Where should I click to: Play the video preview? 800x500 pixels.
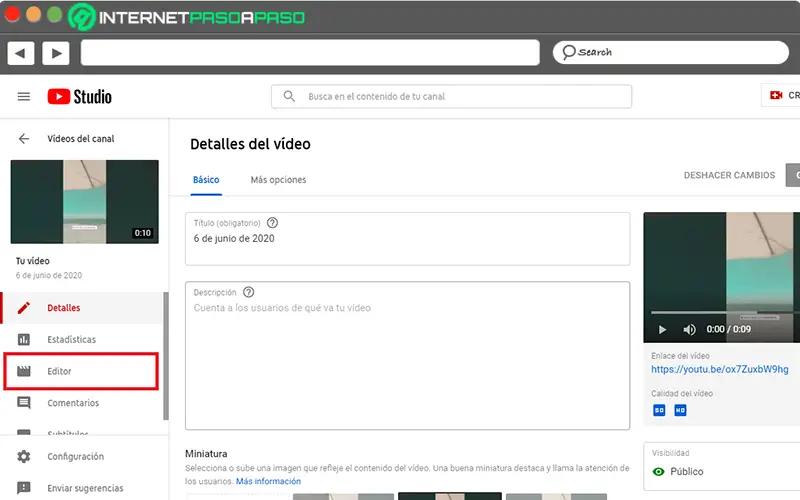click(662, 330)
